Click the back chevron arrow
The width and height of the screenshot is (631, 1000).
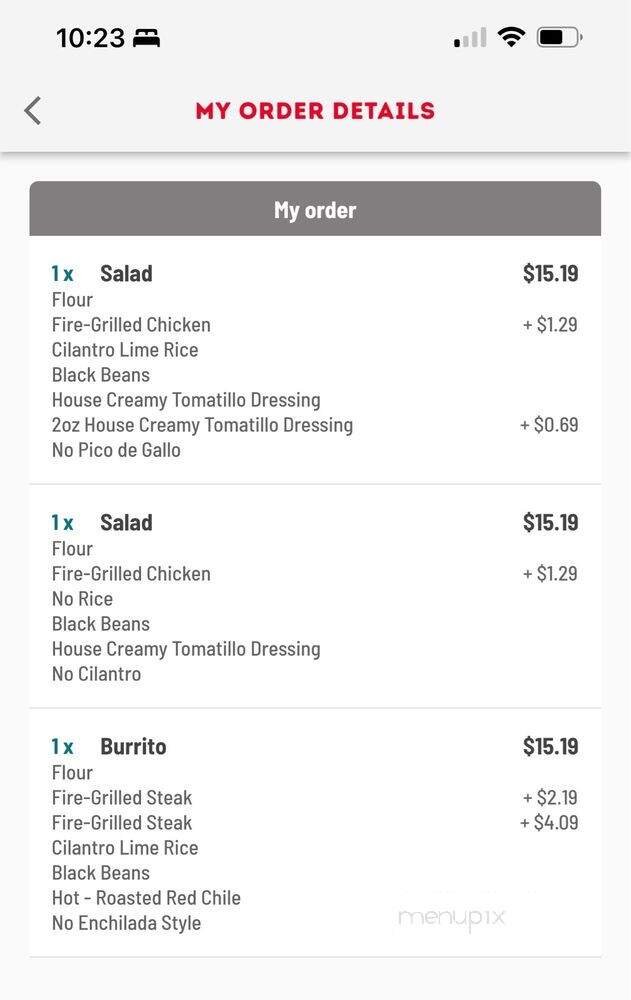32,110
